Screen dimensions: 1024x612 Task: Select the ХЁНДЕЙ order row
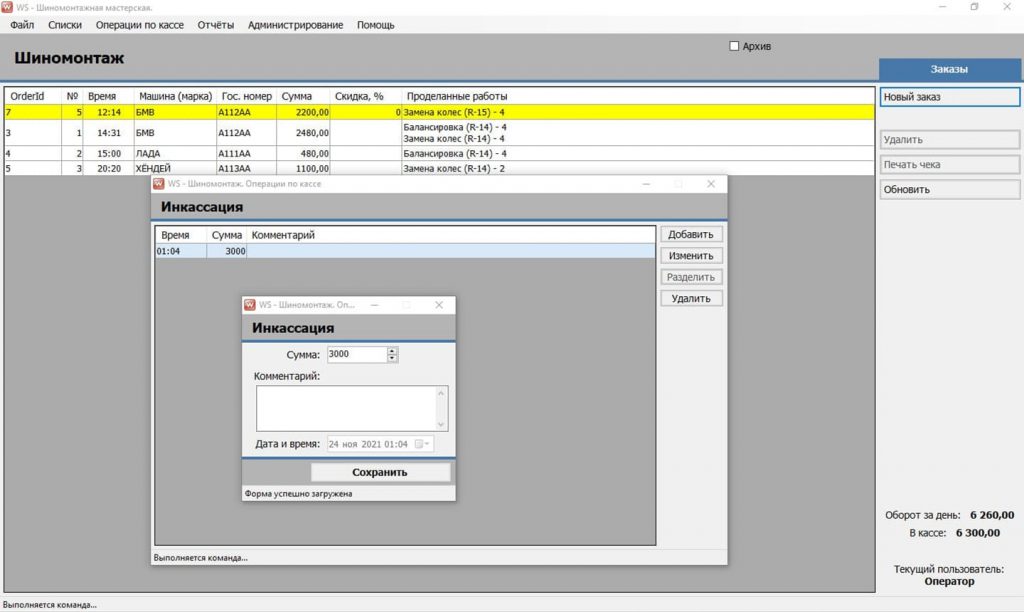coord(440,169)
